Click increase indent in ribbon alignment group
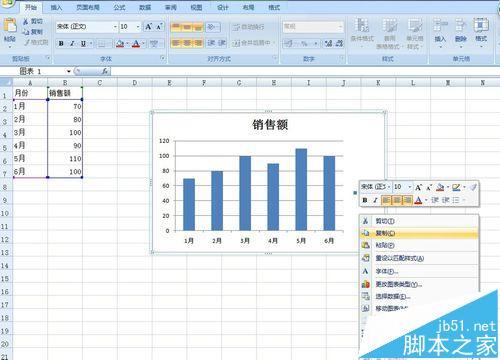This screenshot has height=360, width=500. [x=222, y=43]
